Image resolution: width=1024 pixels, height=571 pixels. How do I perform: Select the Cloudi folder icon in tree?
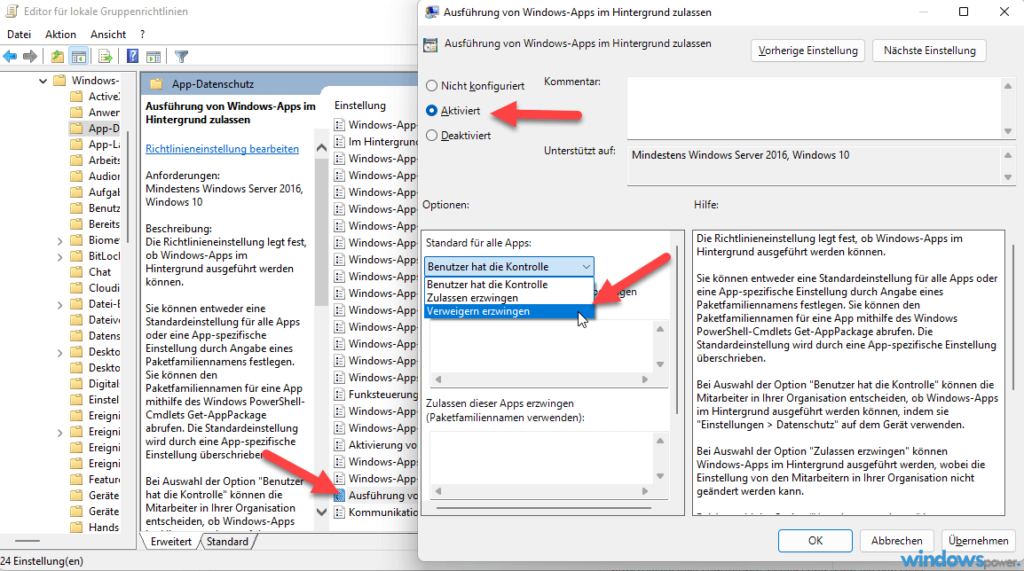pyautogui.click(x=77, y=288)
